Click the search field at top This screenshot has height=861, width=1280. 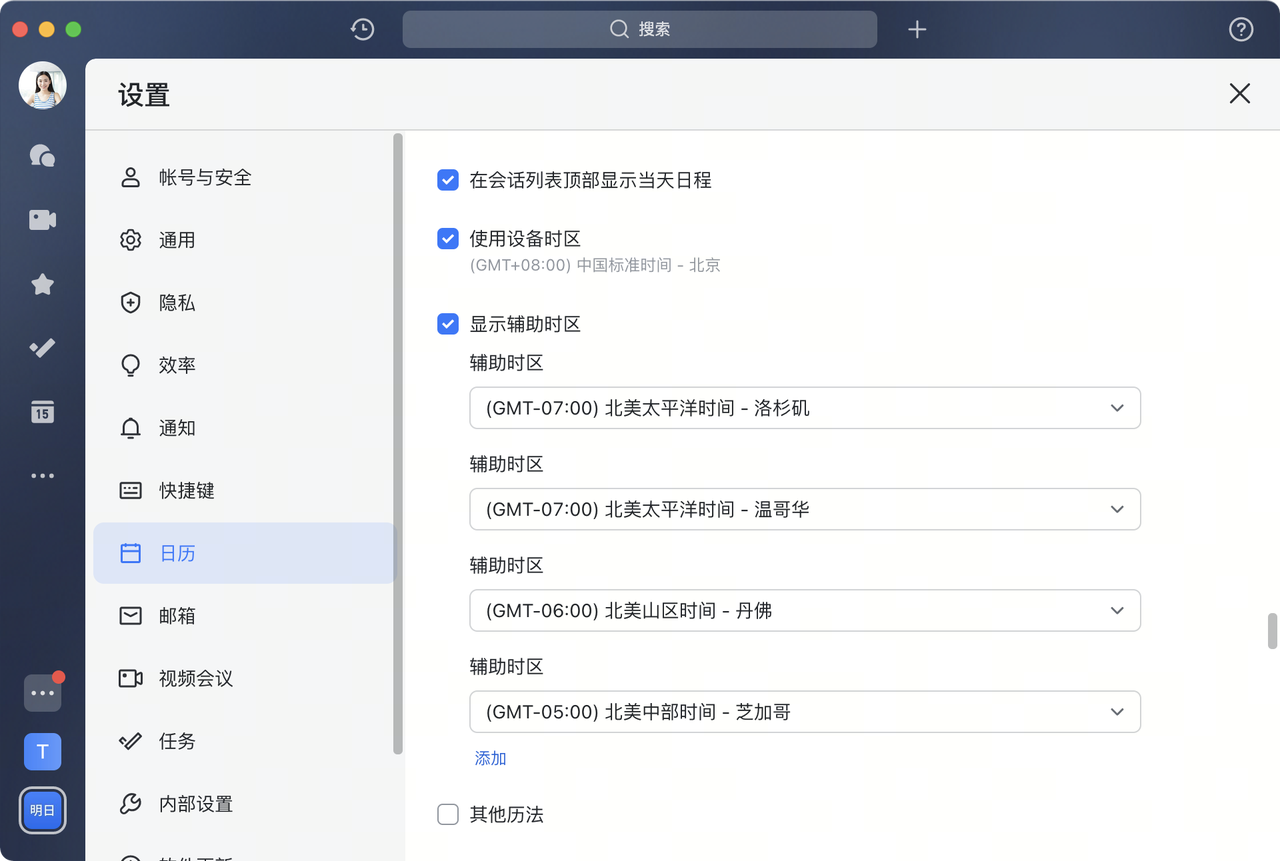[x=640, y=29]
